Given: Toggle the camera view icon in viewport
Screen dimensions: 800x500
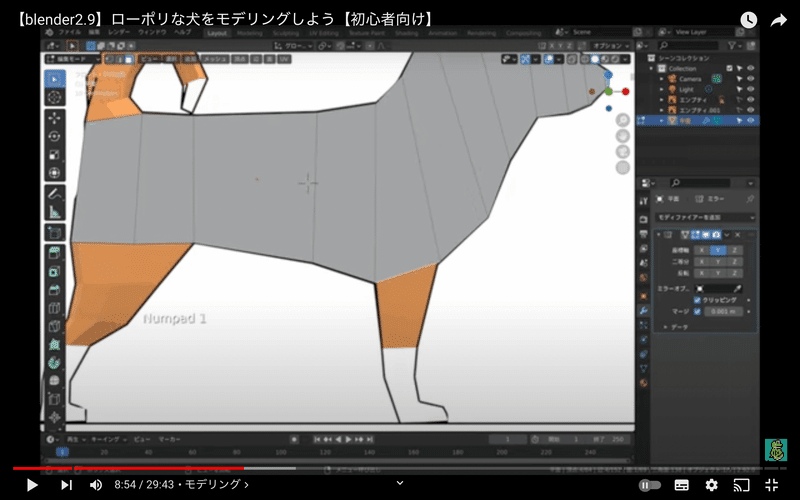Looking at the screenshot, I should (x=622, y=152).
